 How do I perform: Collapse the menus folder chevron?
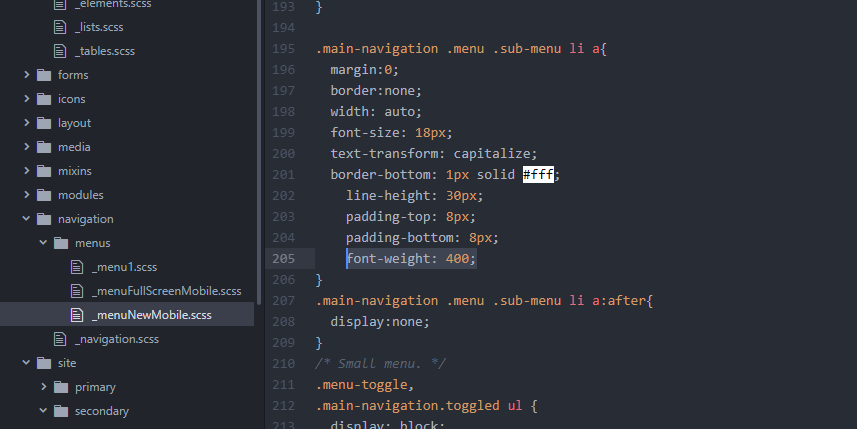coord(43,243)
